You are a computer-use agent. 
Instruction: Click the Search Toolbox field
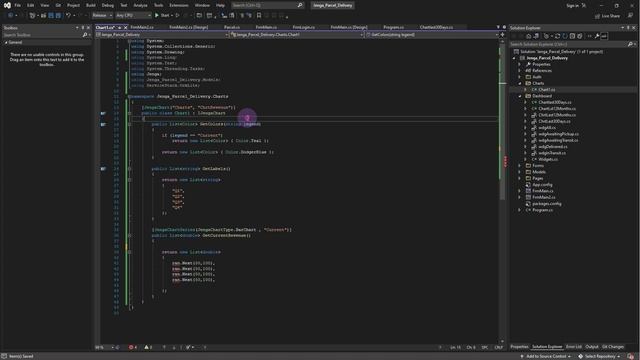pyautogui.click(x=46, y=35)
